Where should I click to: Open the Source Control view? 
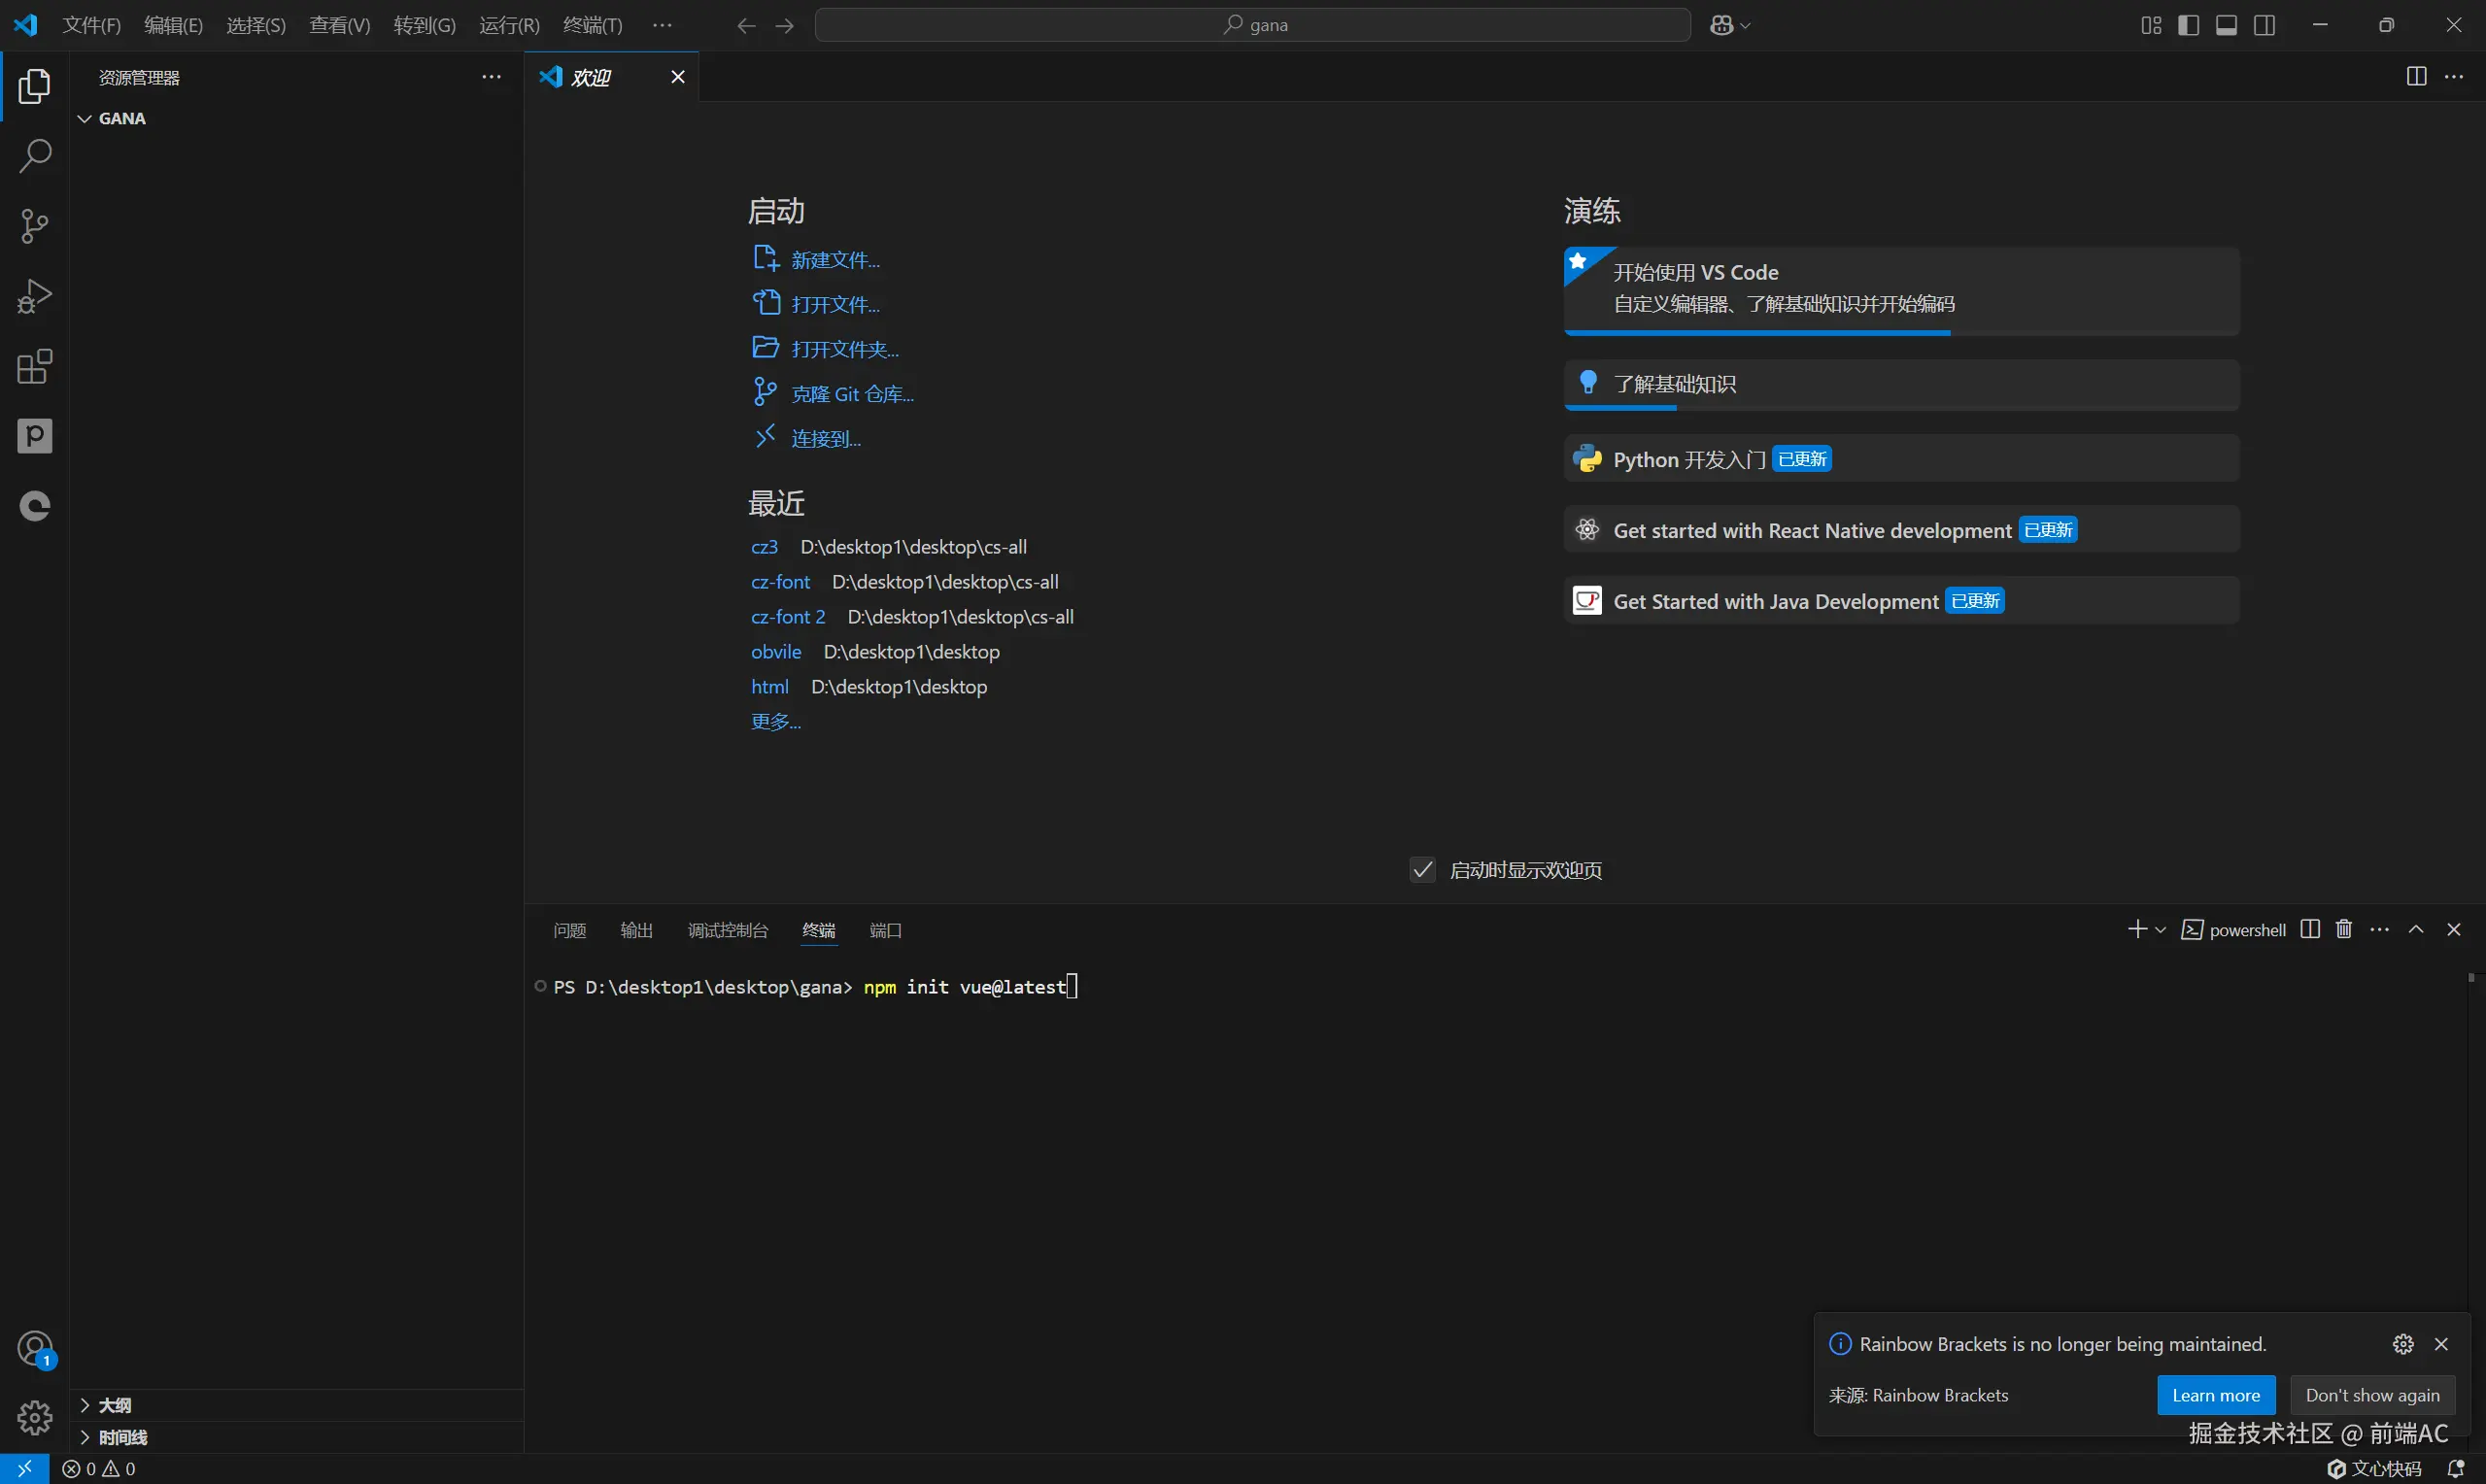[x=35, y=226]
